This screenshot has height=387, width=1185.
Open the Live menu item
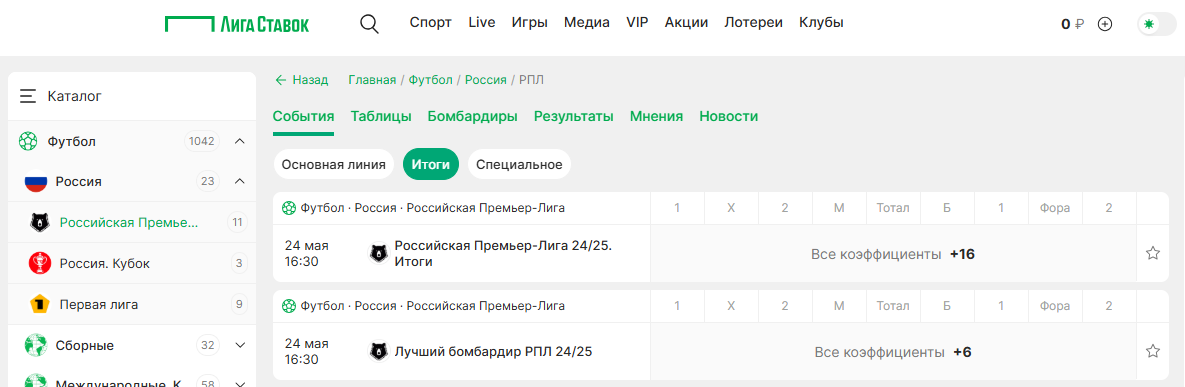pyautogui.click(x=481, y=23)
